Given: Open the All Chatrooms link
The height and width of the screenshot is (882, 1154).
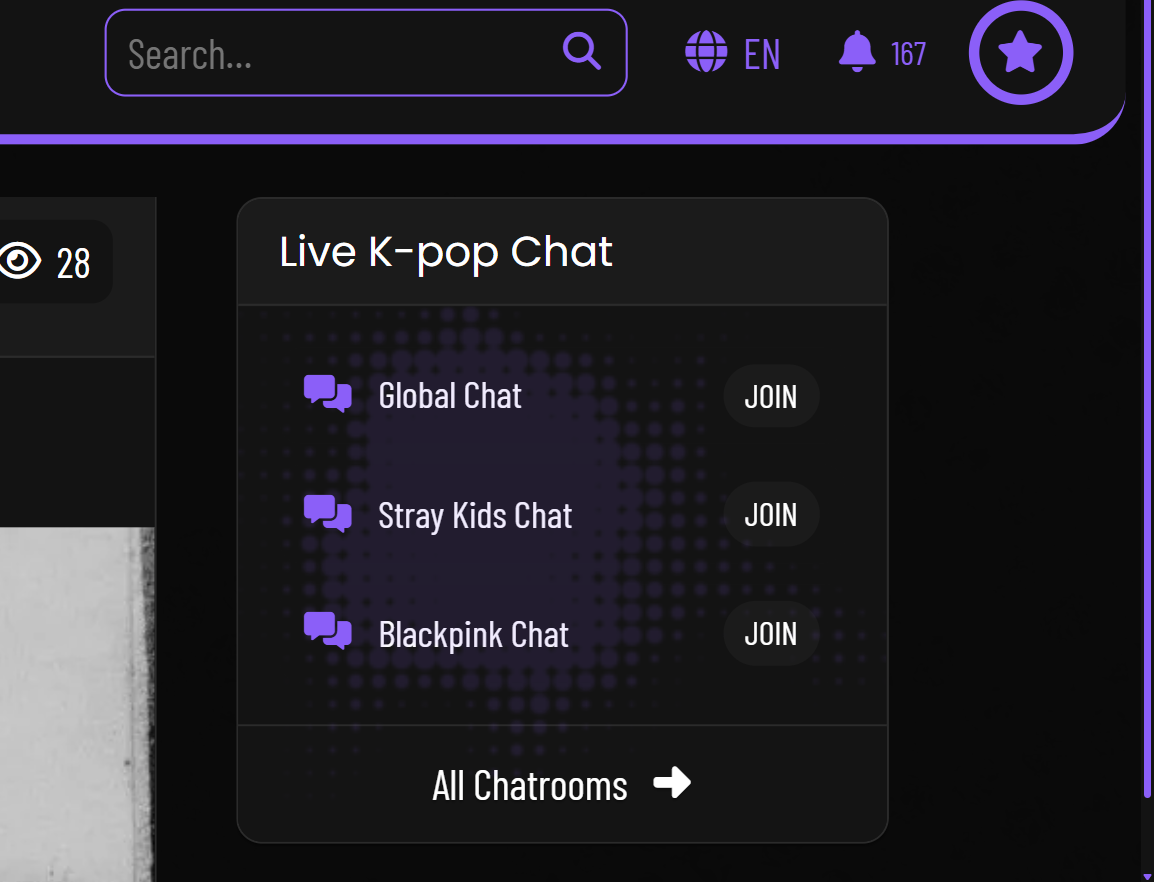Looking at the screenshot, I should point(530,786).
